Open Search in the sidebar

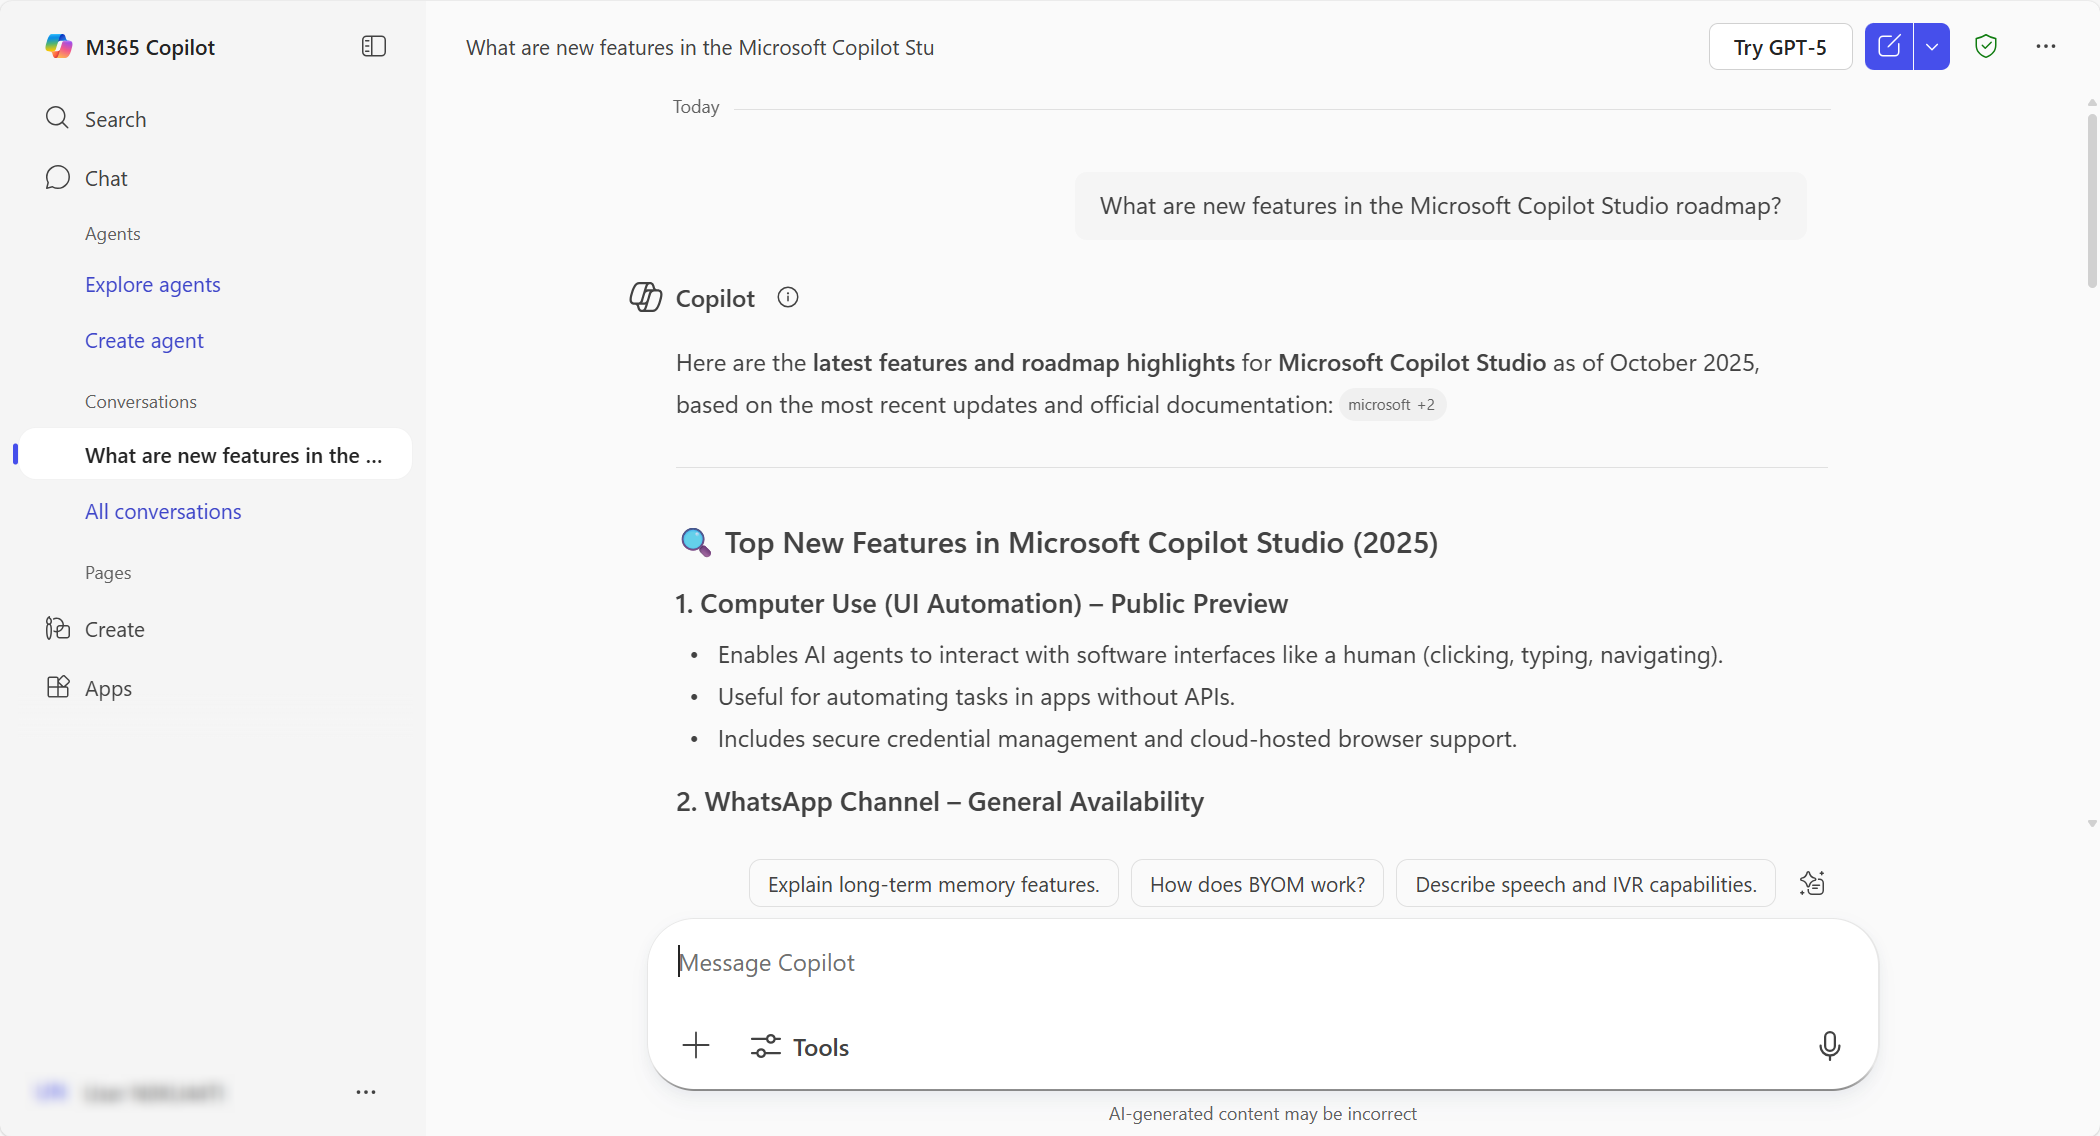click(x=115, y=119)
